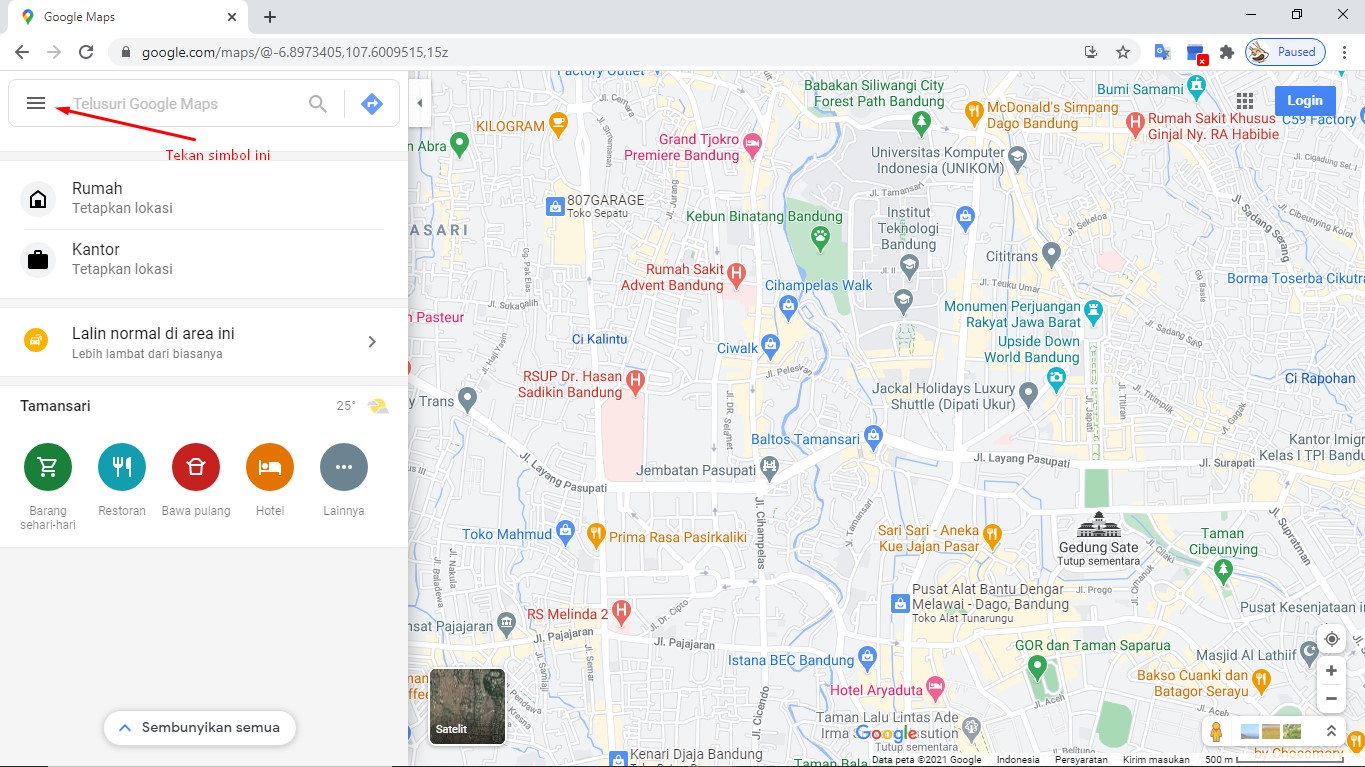Set Kantor work location

204,259
